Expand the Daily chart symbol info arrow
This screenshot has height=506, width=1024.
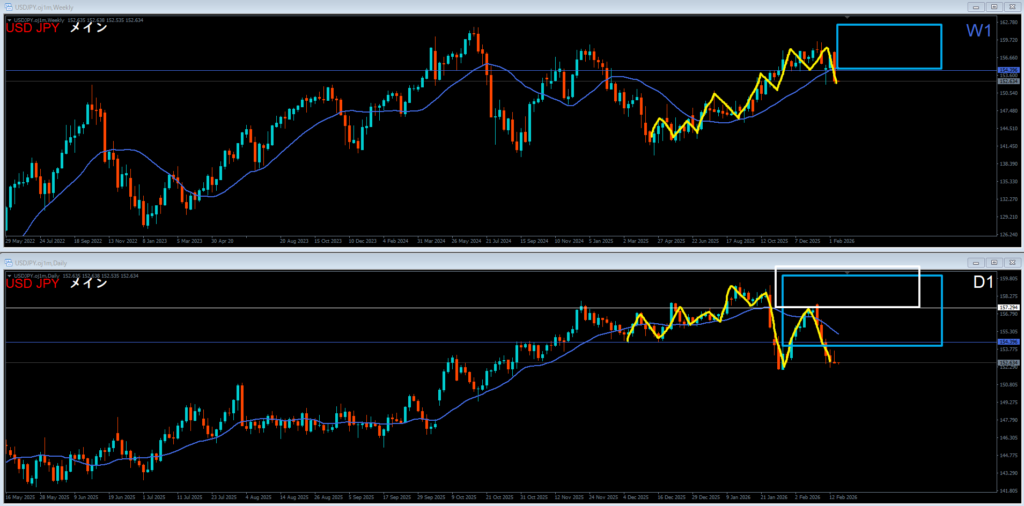coord(8,273)
